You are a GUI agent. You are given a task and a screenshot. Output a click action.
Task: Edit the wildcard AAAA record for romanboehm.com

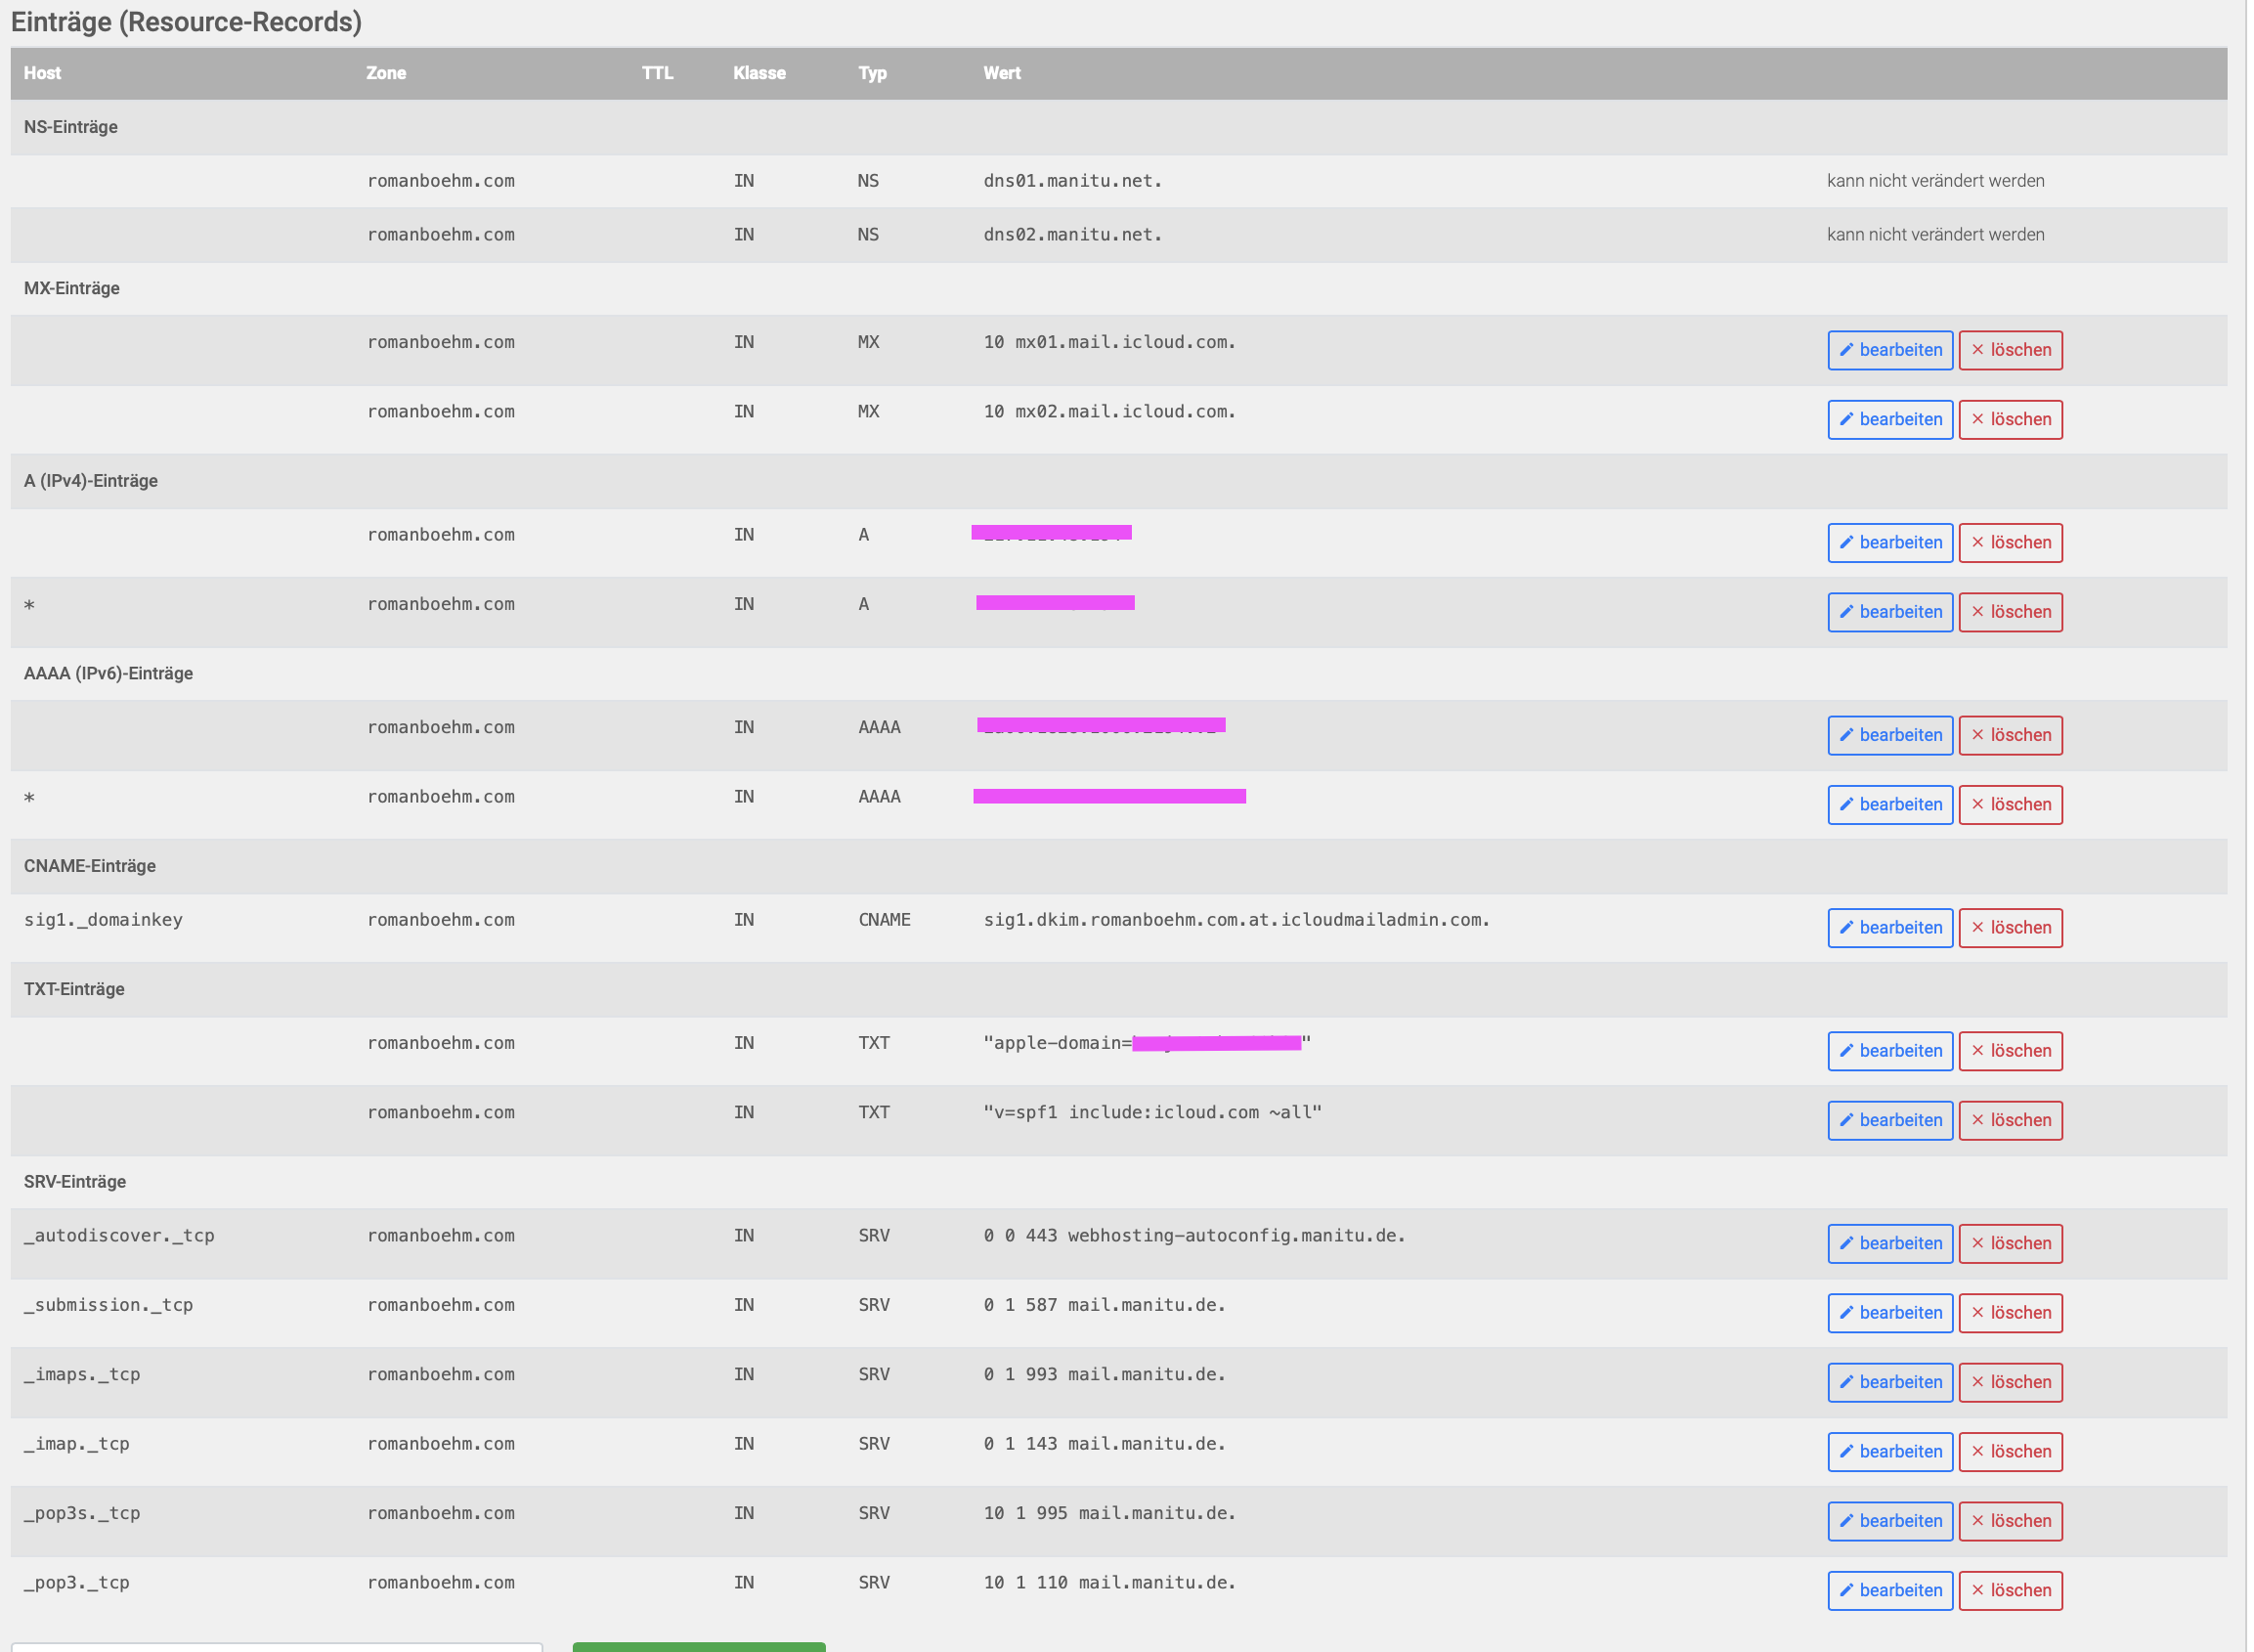pos(1890,804)
